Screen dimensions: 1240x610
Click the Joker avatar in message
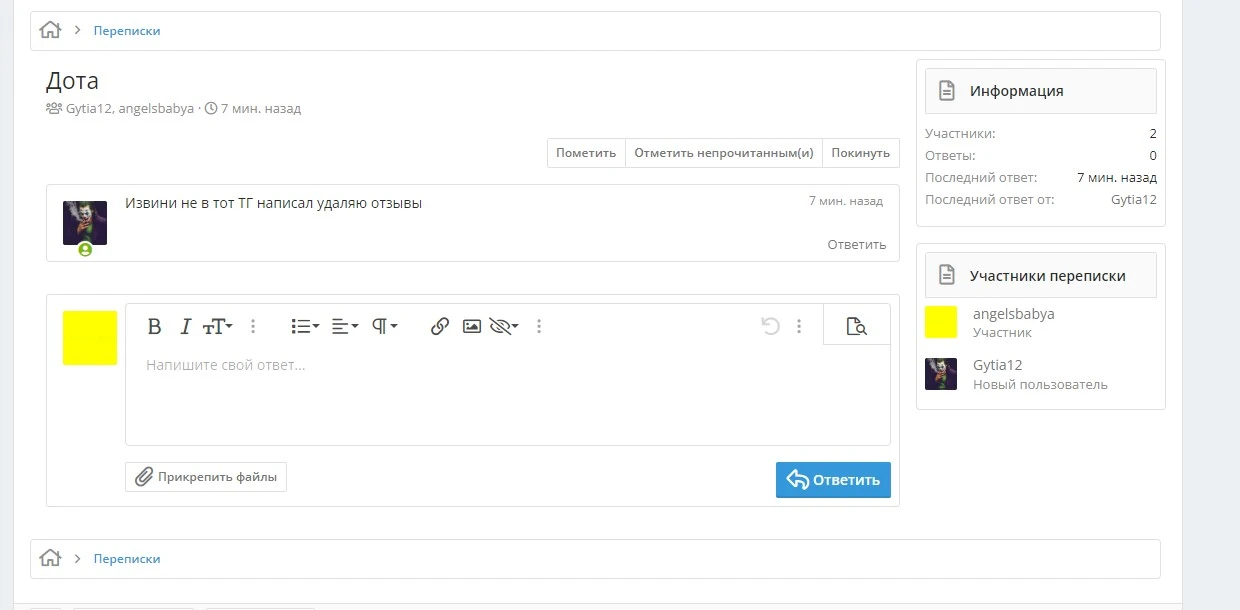point(85,223)
